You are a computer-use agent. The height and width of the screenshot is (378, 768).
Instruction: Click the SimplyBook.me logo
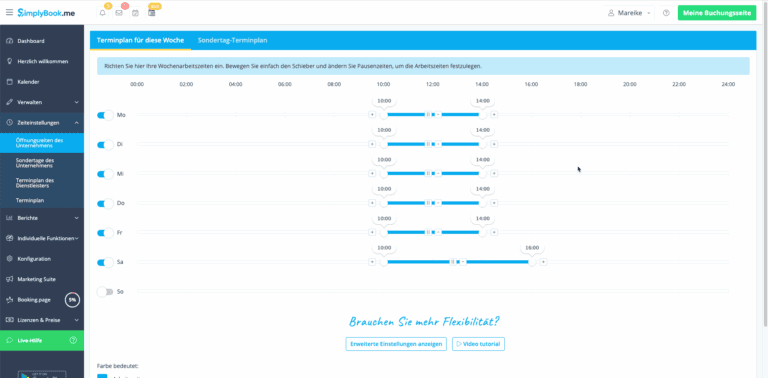46,13
